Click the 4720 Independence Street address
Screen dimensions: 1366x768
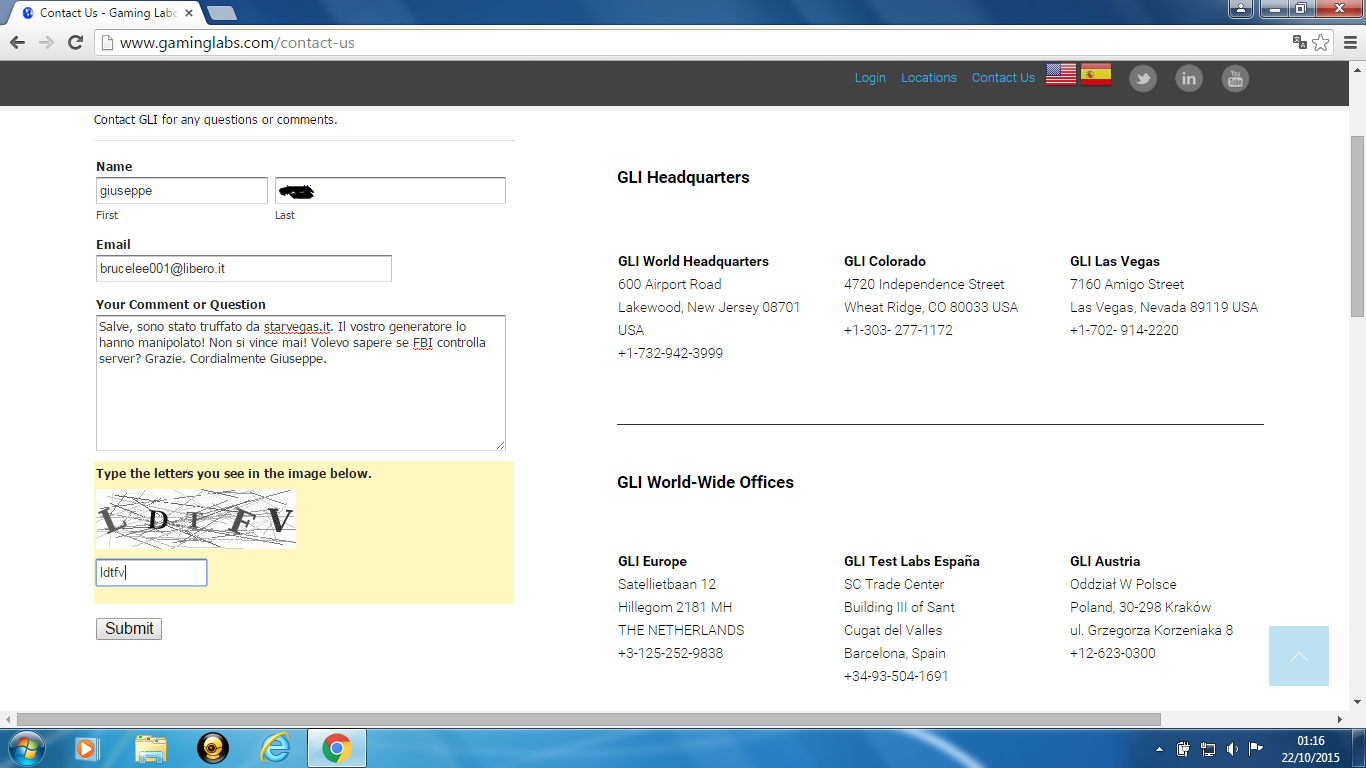pyautogui.click(x=924, y=284)
